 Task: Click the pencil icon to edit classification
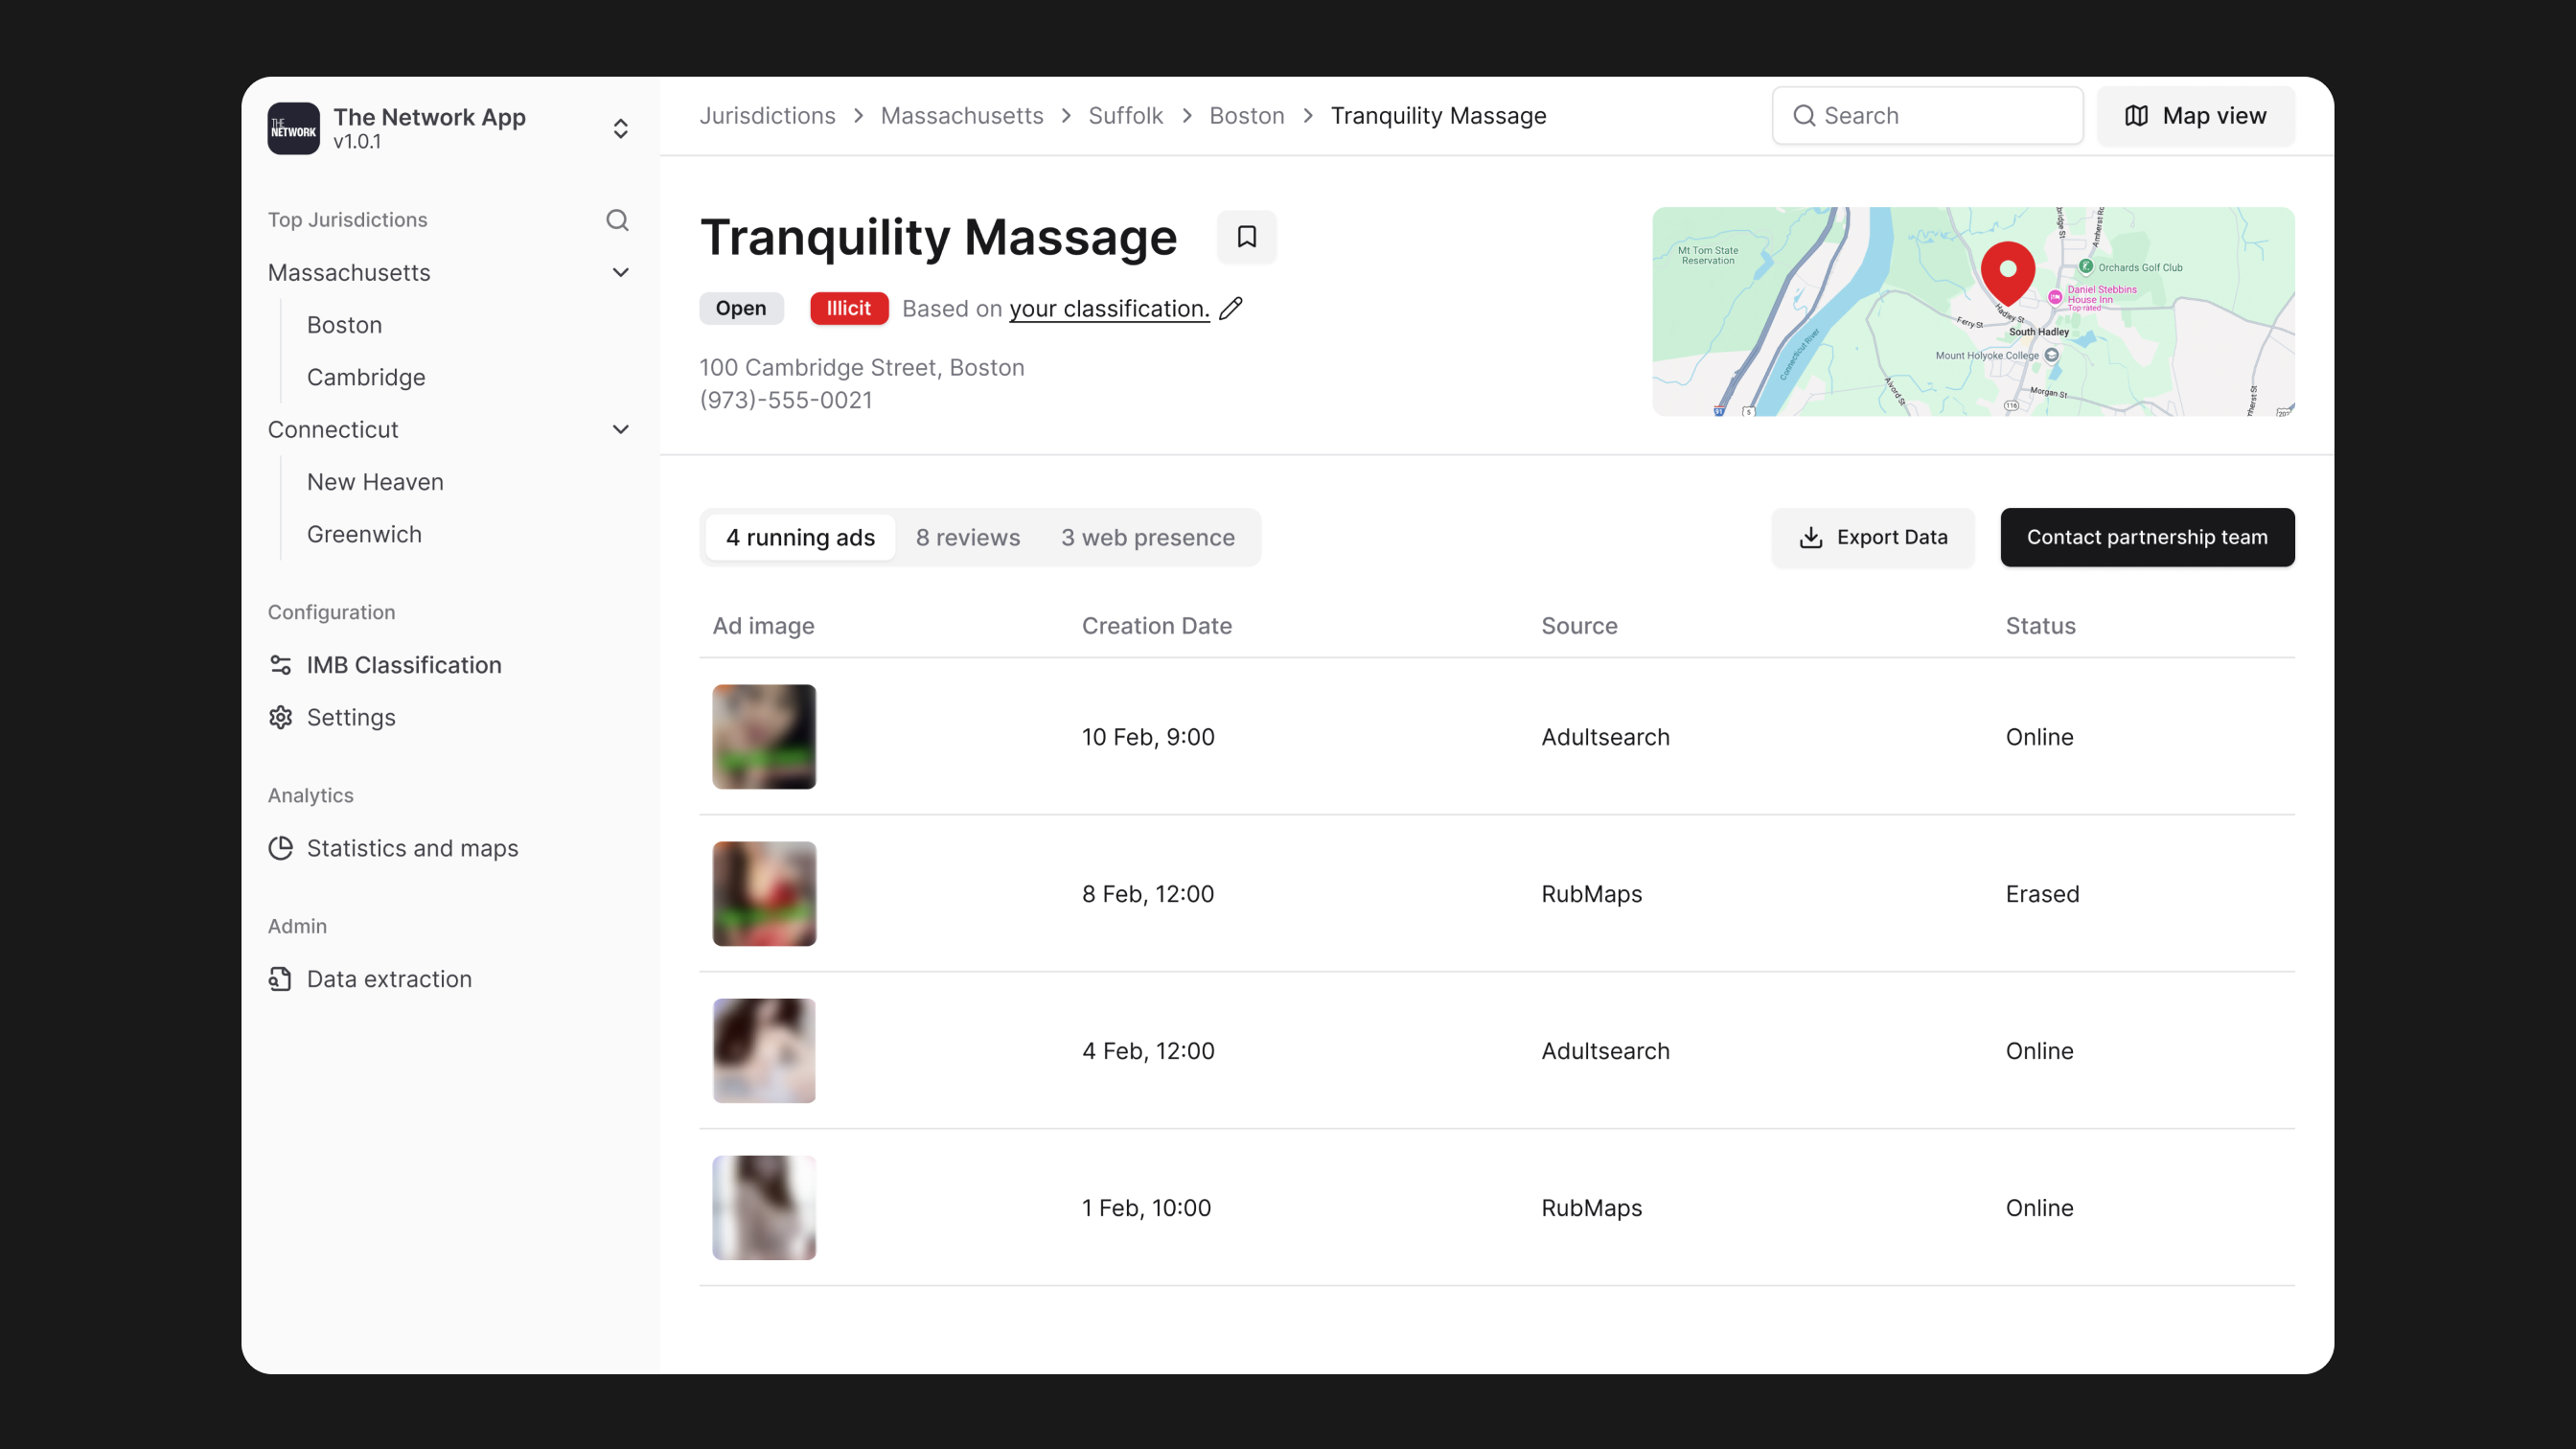click(1231, 308)
